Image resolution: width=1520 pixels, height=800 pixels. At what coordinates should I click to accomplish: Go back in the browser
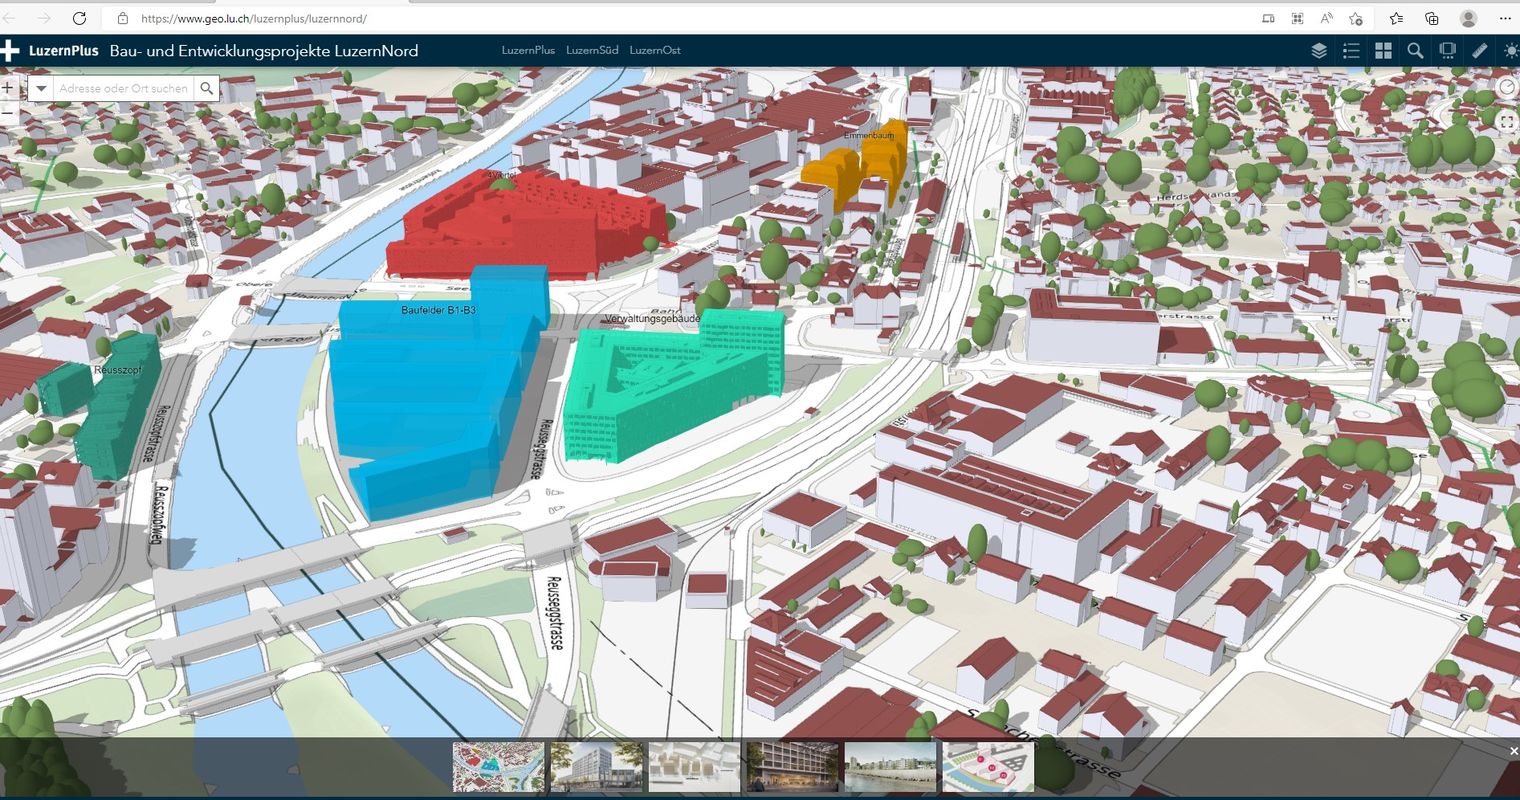click(x=10, y=18)
